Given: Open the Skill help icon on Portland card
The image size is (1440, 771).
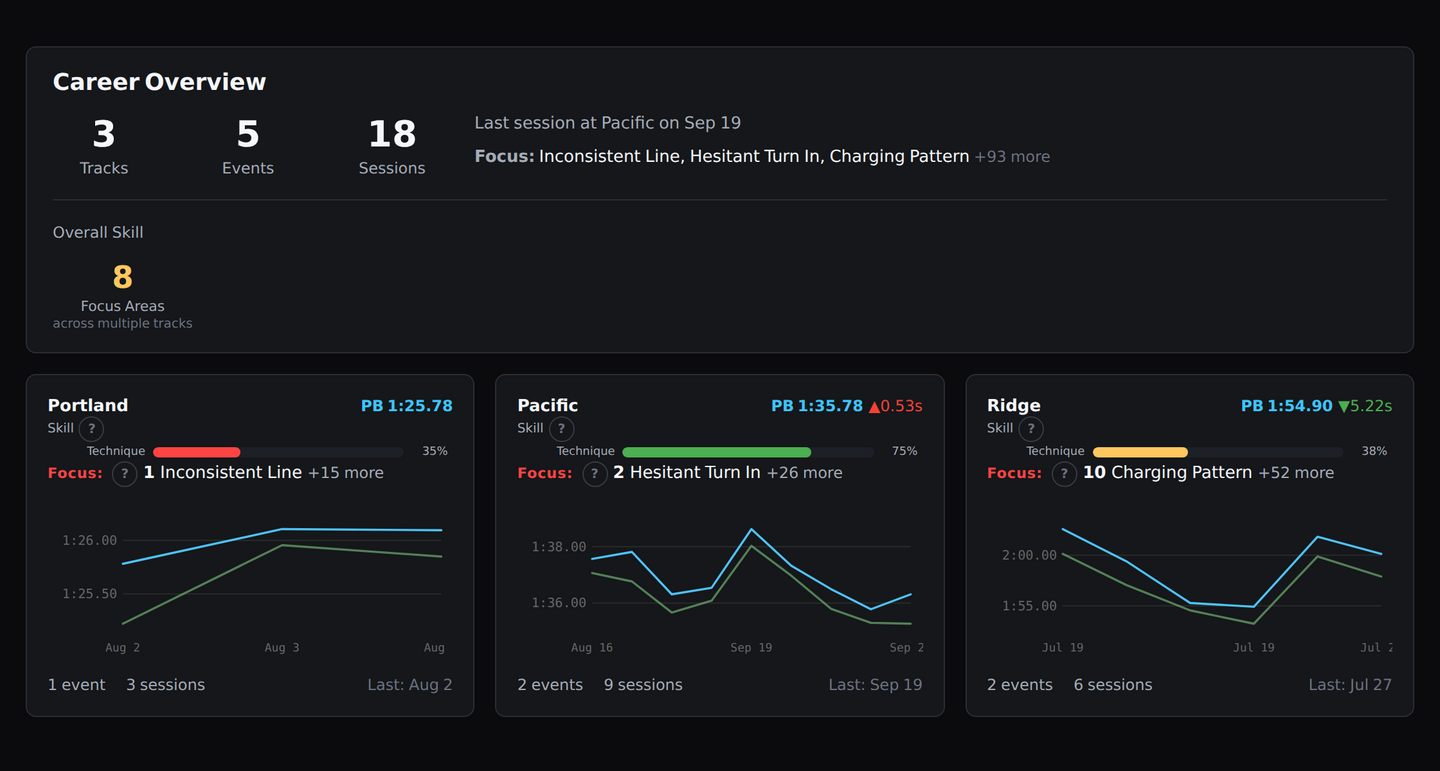Looking at the screenshot, I should tap(90, 428).
